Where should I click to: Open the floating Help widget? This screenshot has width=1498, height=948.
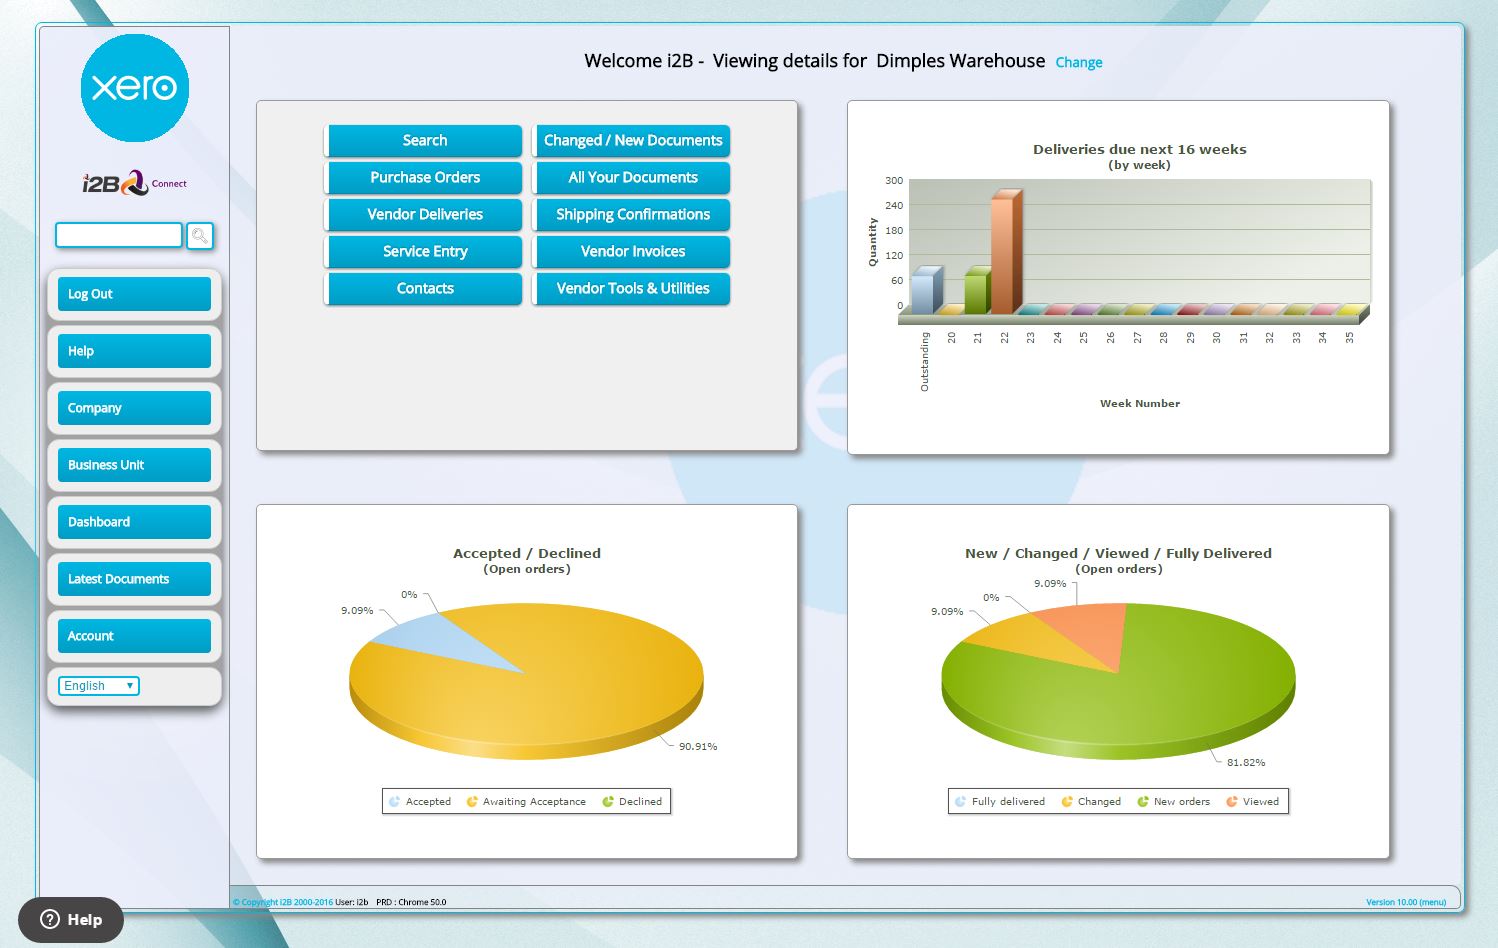pos(71,920)
